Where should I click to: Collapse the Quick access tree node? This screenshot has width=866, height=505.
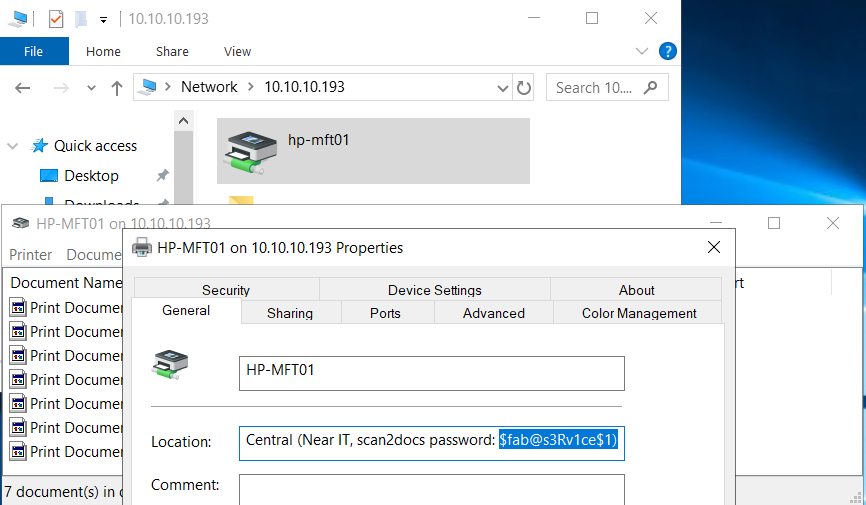(12, 146)
